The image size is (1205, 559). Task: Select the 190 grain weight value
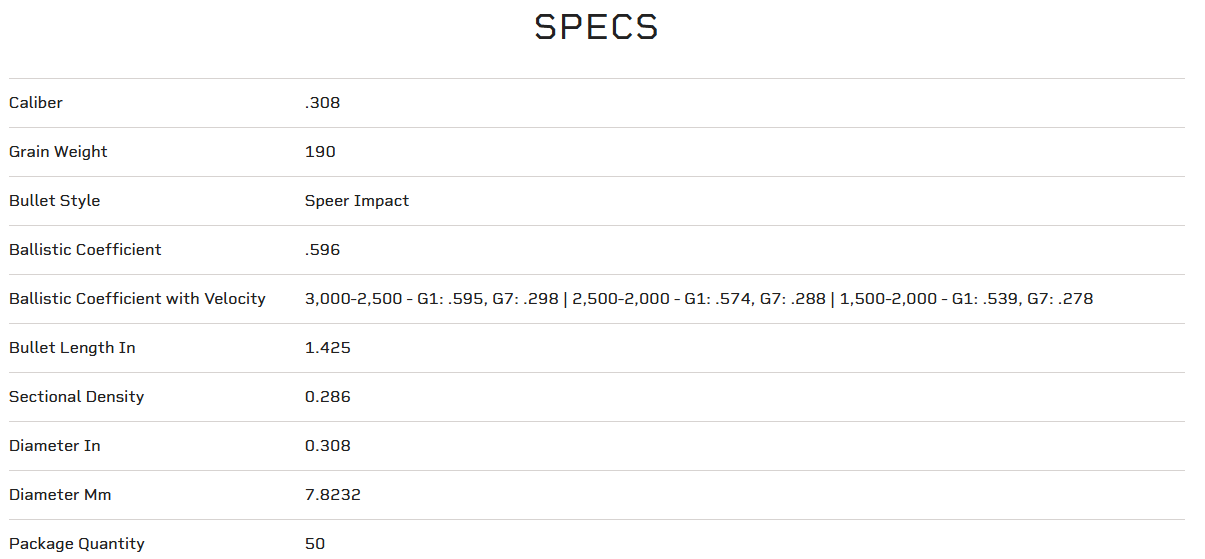pos(320,152)
